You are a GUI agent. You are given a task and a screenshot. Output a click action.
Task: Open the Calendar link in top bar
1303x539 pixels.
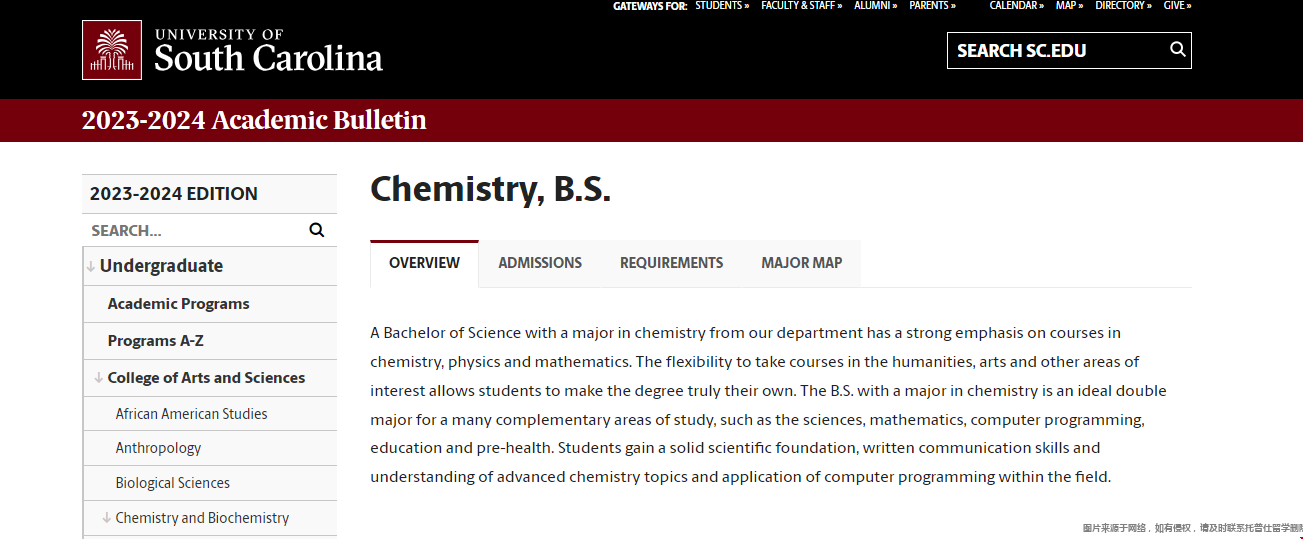pyautogui.click(x=1016, y=6)
